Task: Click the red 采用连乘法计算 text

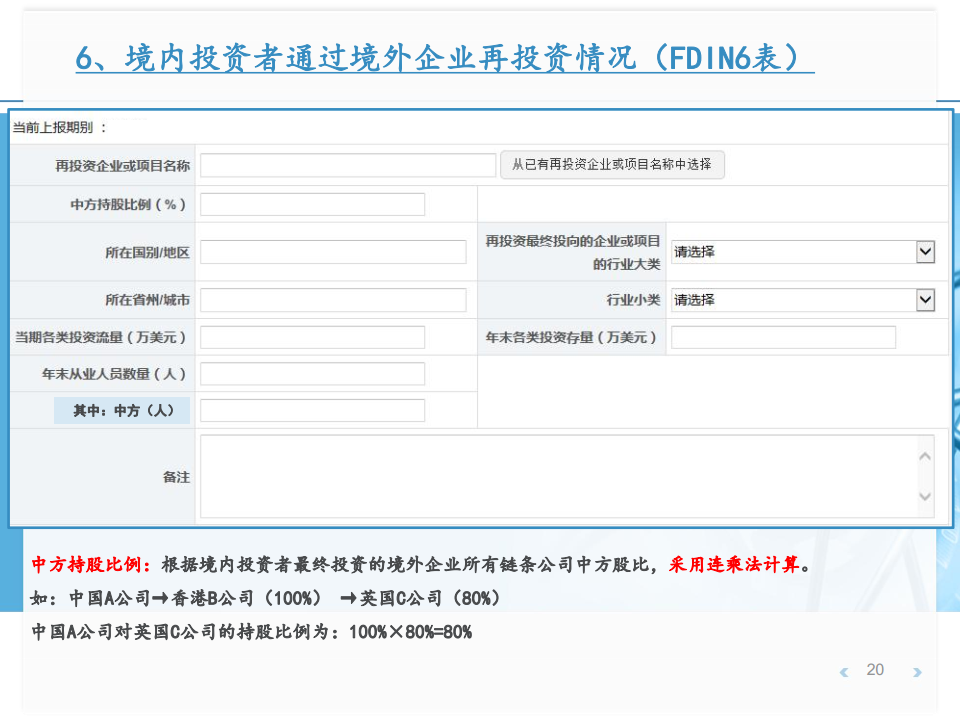Action: coord(735,565)
